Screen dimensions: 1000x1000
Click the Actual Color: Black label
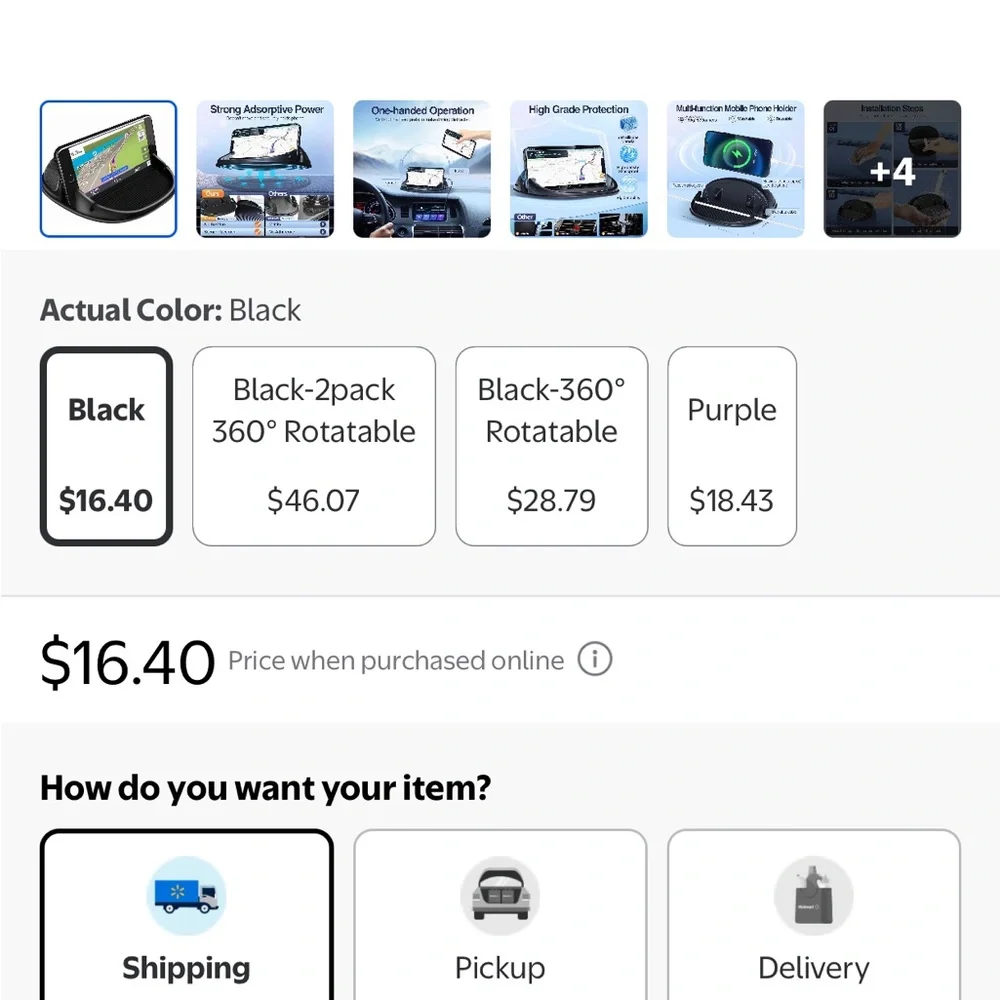[170, 311]
